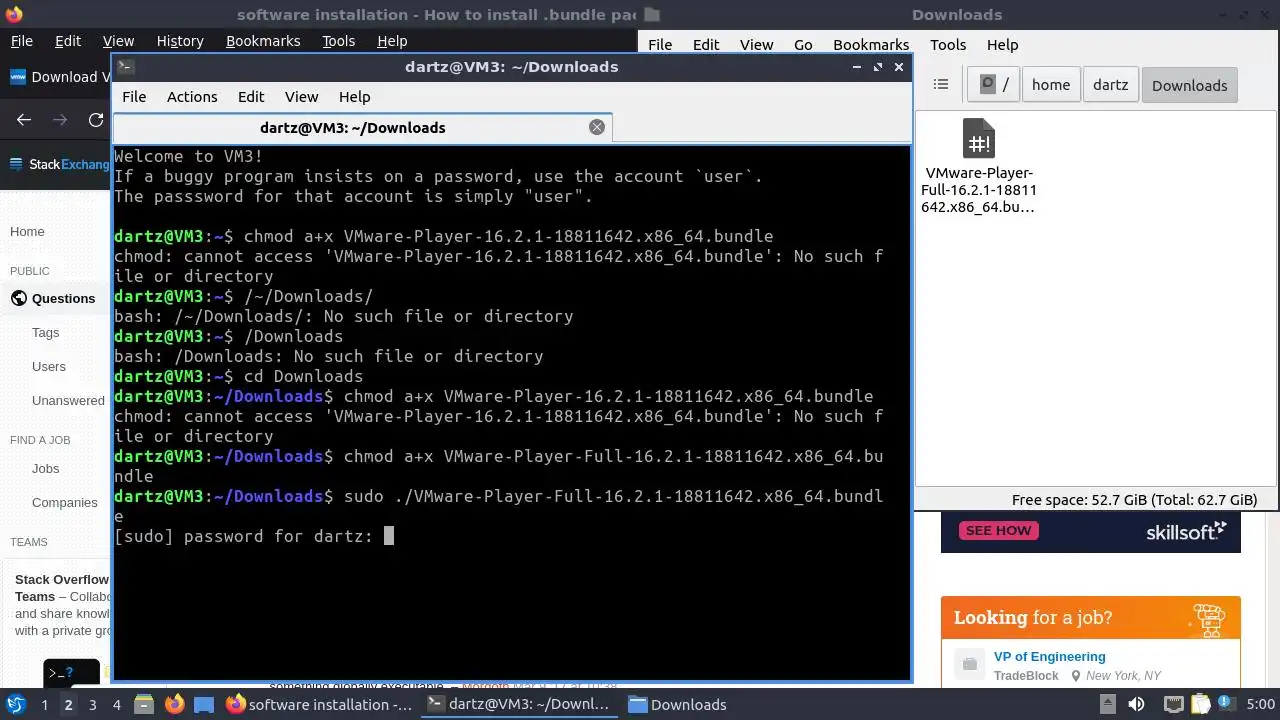Click sudo password prompt in terminal

coord(244,536)
